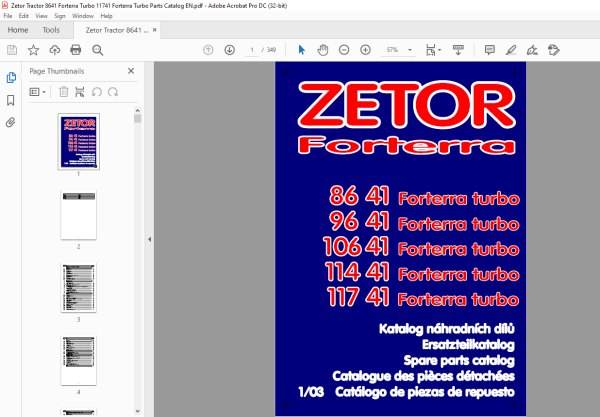Click the 57% zoom value field

392,50
